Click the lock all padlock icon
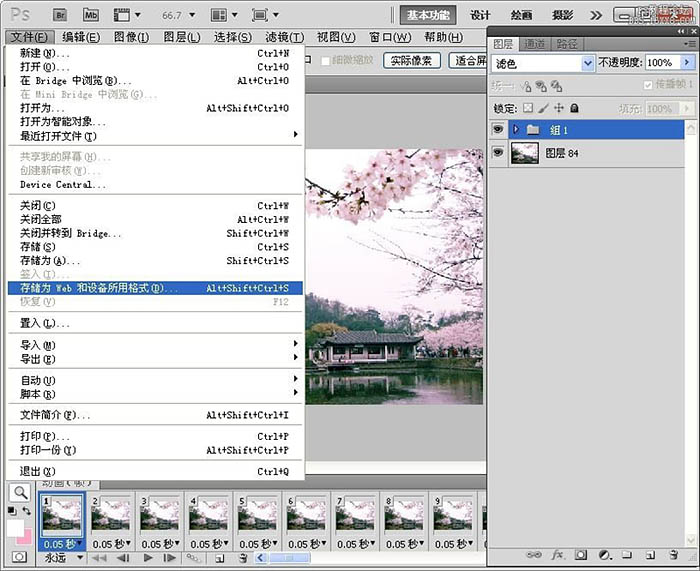Viewport: 700px width, 571px height. point(575,108)
